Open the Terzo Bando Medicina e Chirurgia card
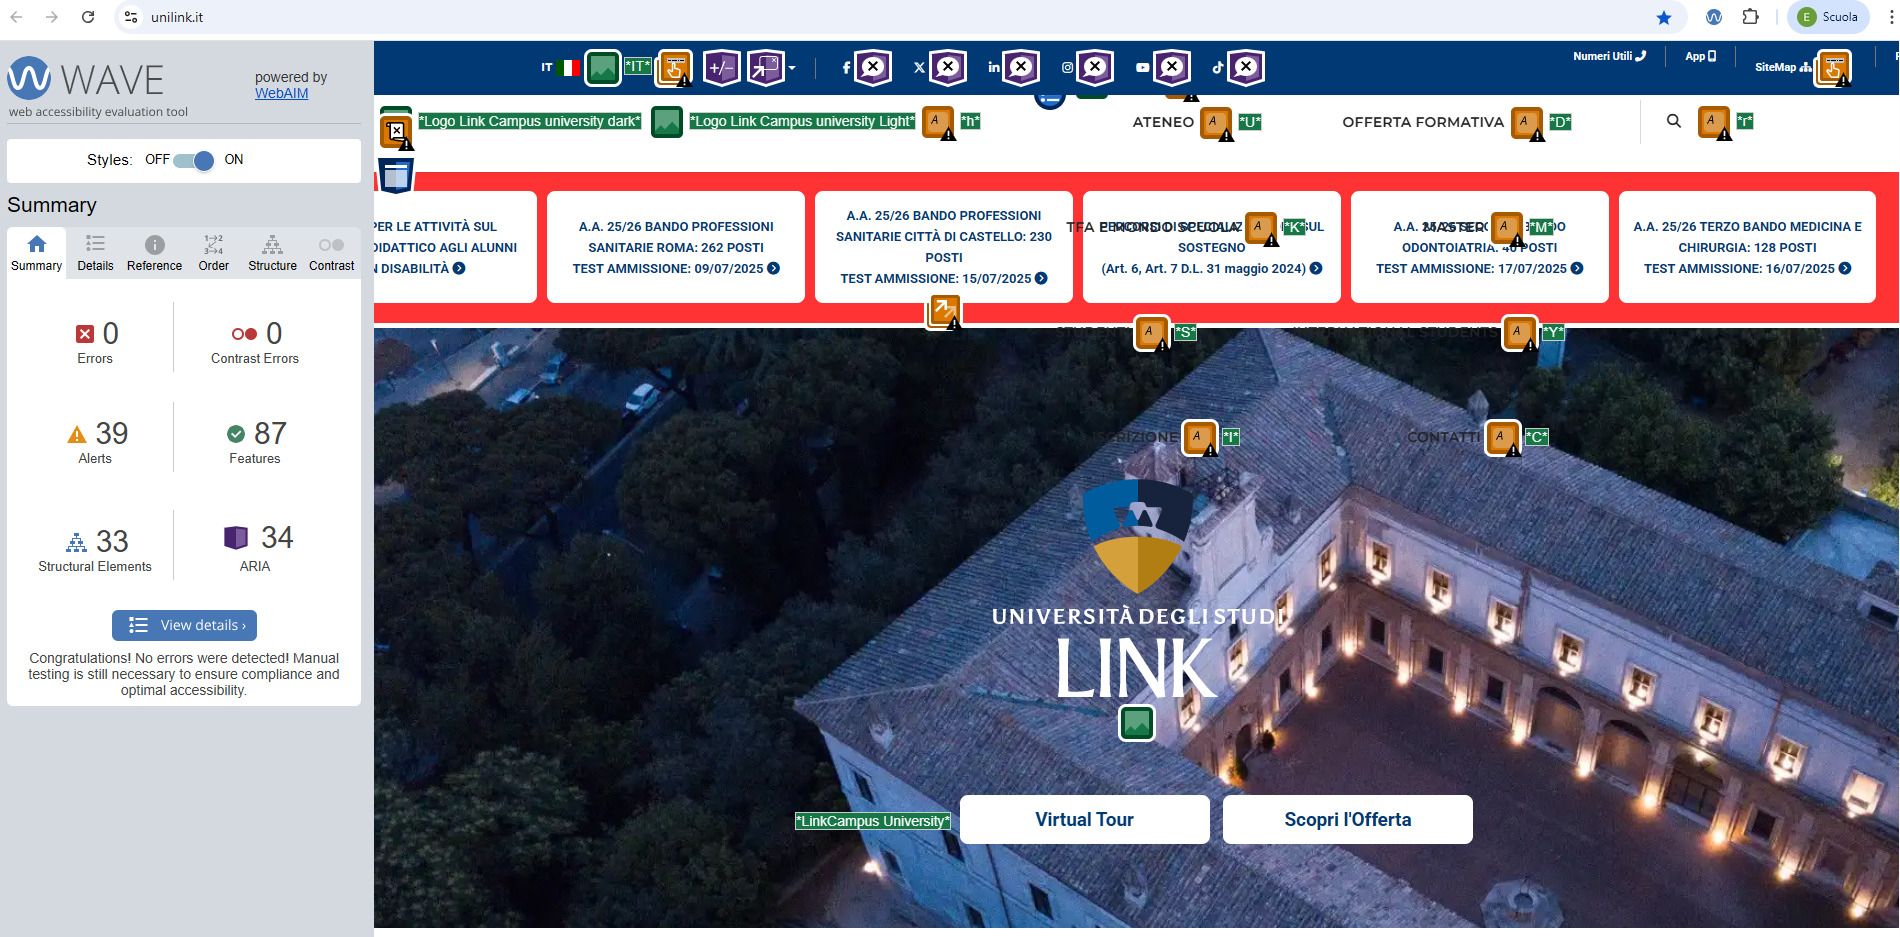Image resolution: width=1900 pixels, height=937 pixels. tap(1747, 247)
